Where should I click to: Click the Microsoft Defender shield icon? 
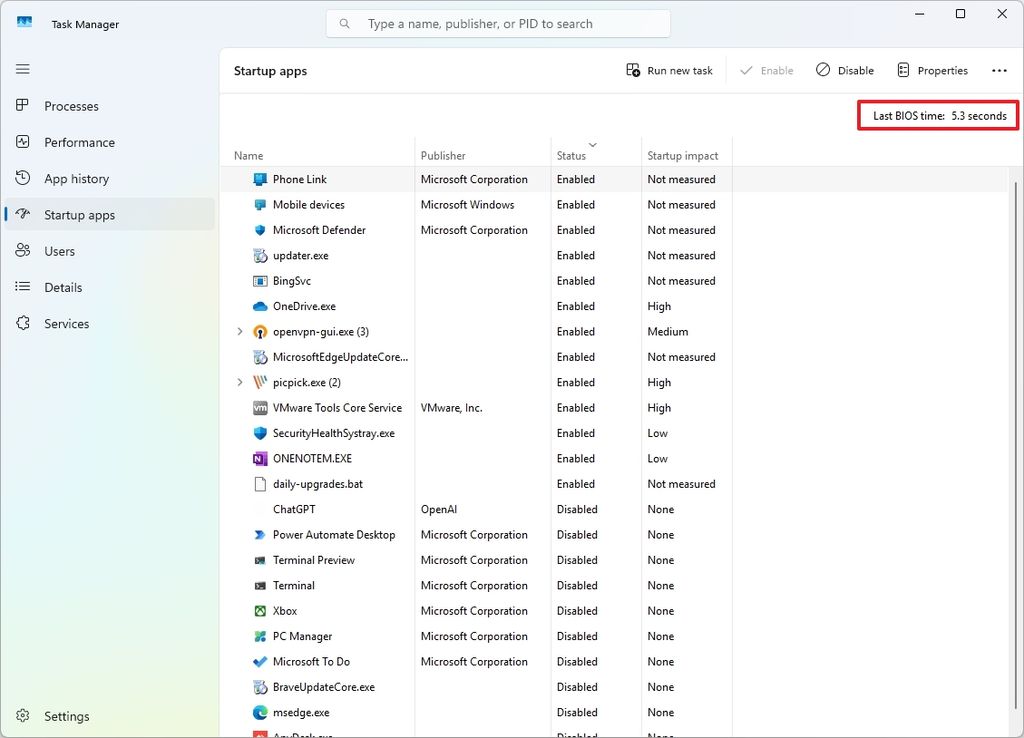pos(260,230)
